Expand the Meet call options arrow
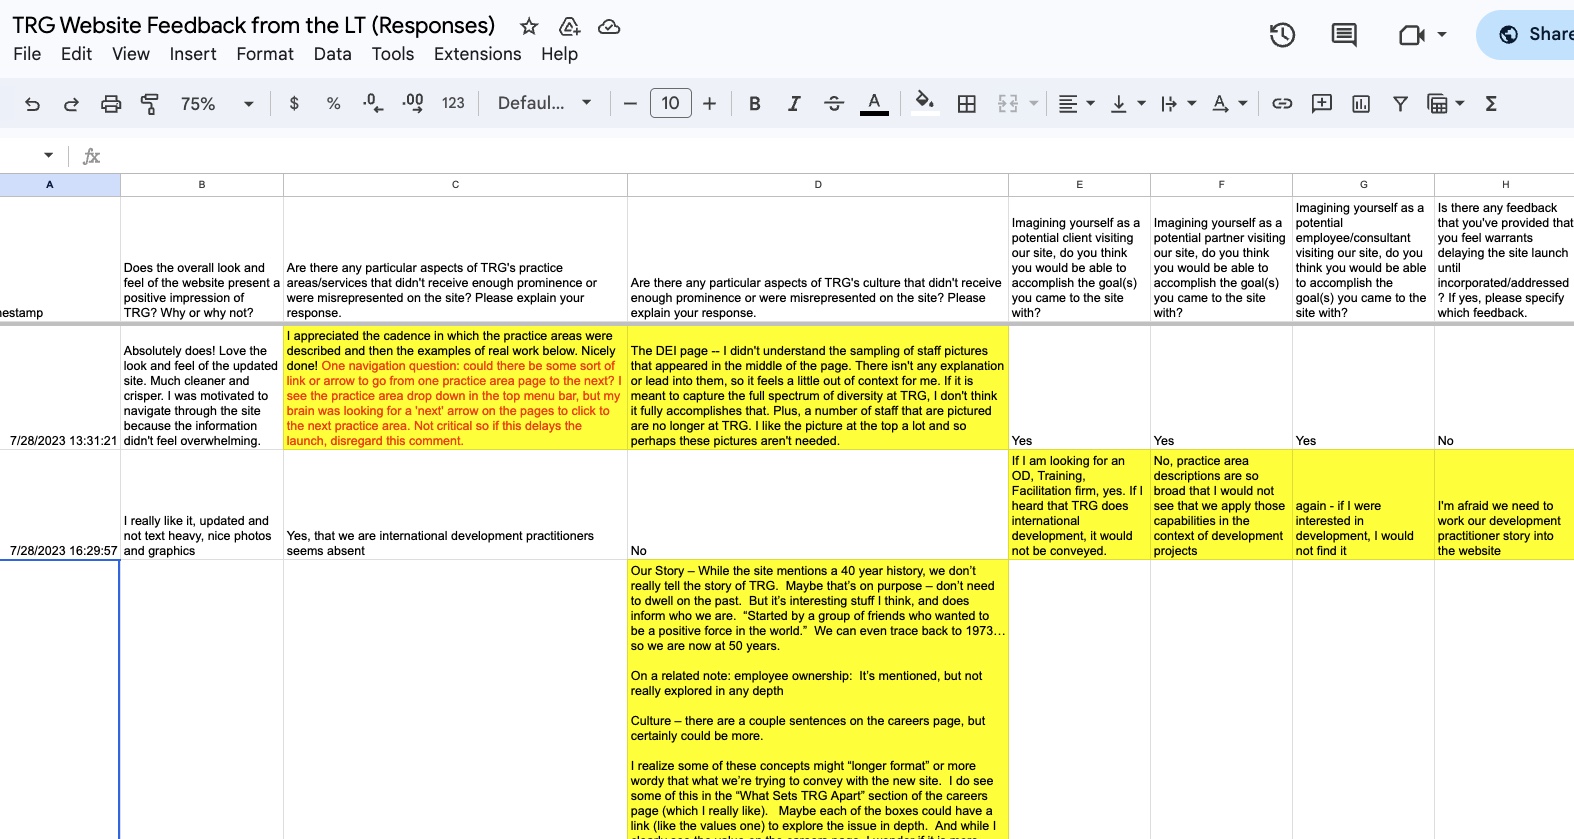Image resolution: width=1574 pixels, height=839 pixels. pyautogui.click(x=1441, y=35)
